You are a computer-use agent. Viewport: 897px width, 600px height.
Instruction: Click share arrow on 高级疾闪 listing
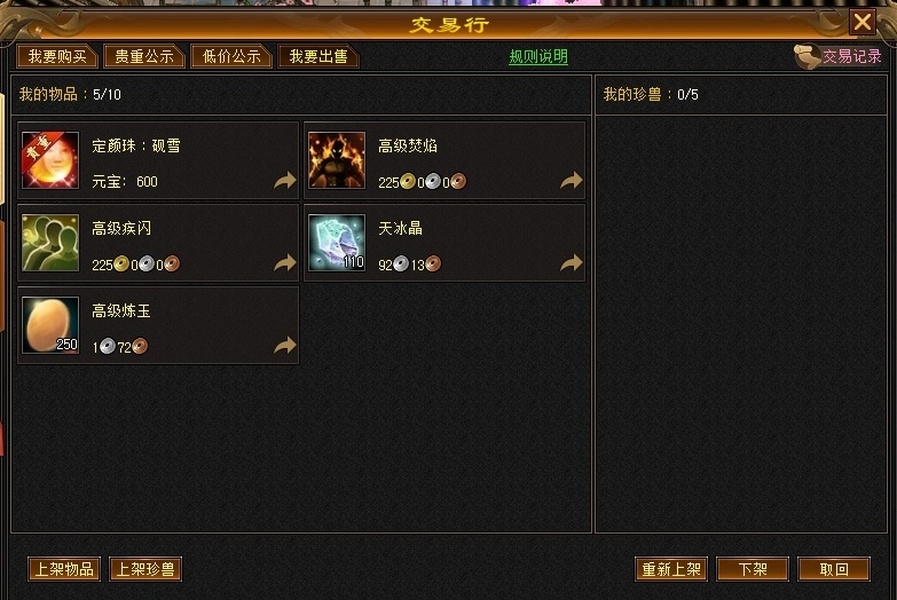pyautogui.click(x=284, y=263)
